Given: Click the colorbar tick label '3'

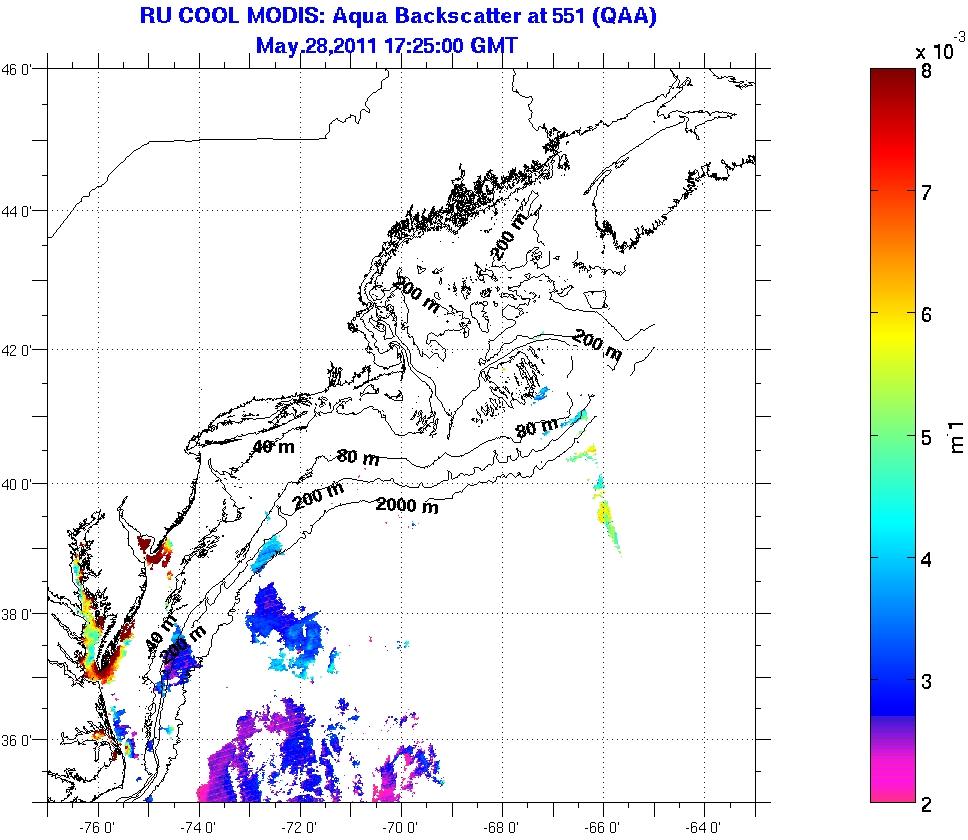Looking at the screenshot, I should point(925,682).
